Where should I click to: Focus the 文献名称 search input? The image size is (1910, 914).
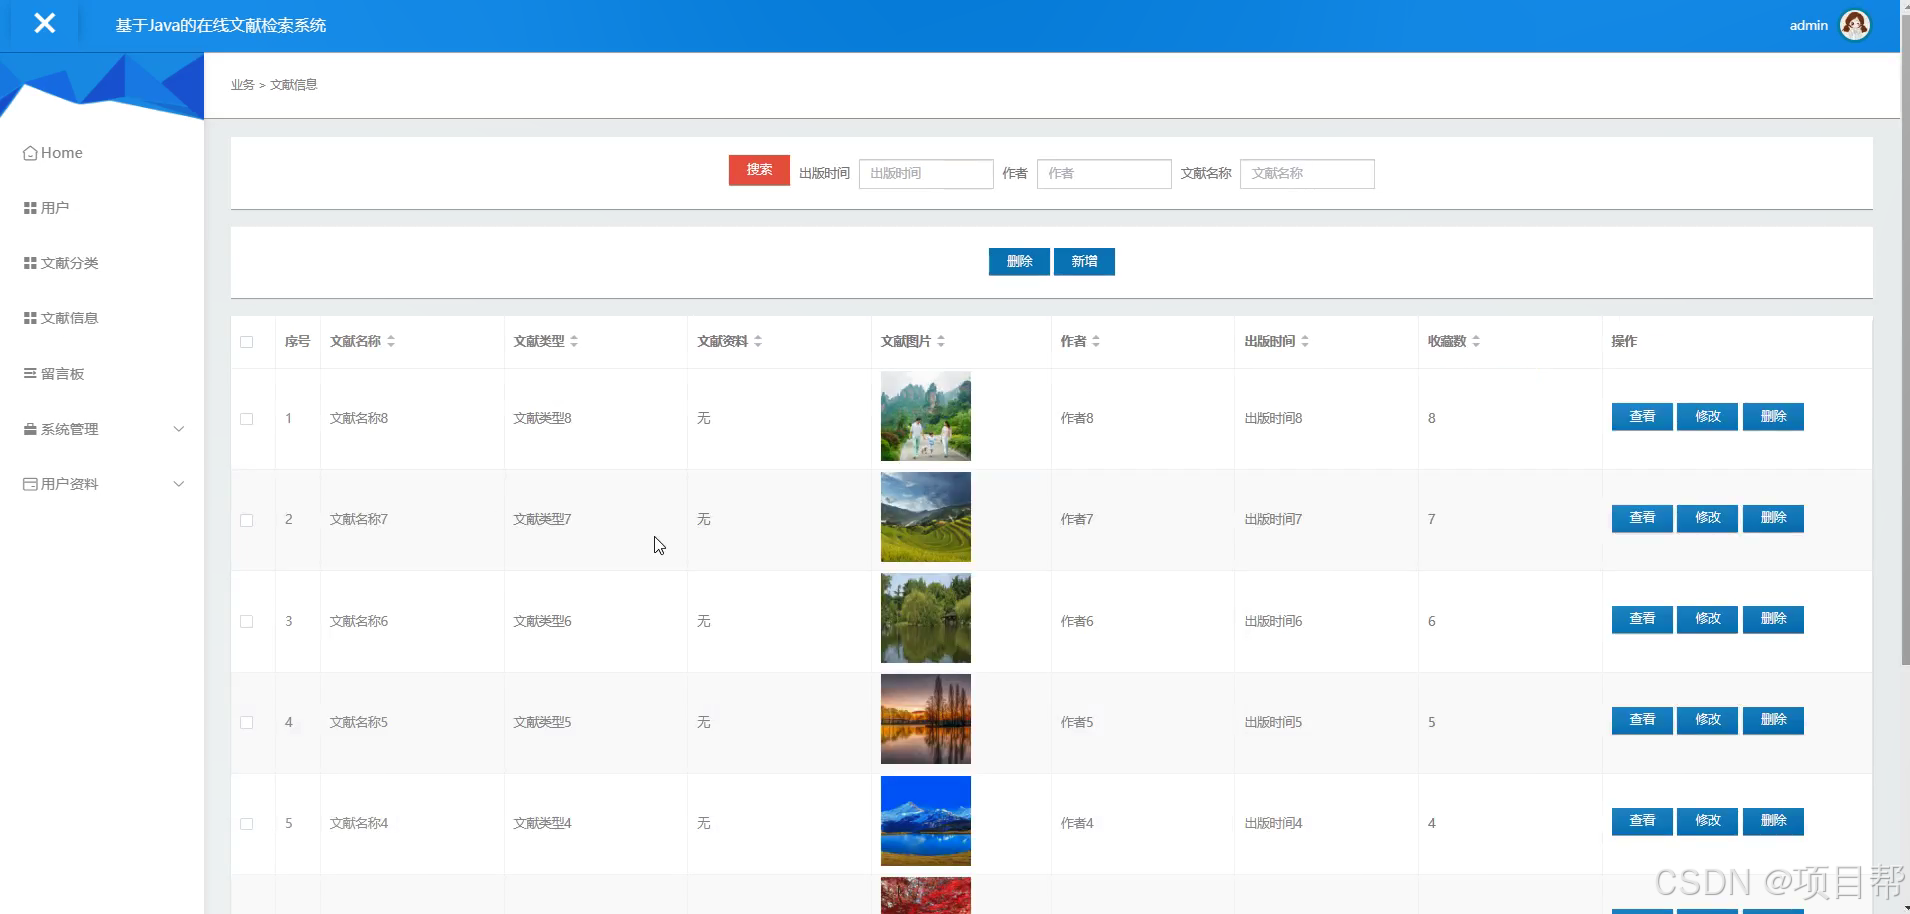pyautogui.click(x=1307, y=173)
